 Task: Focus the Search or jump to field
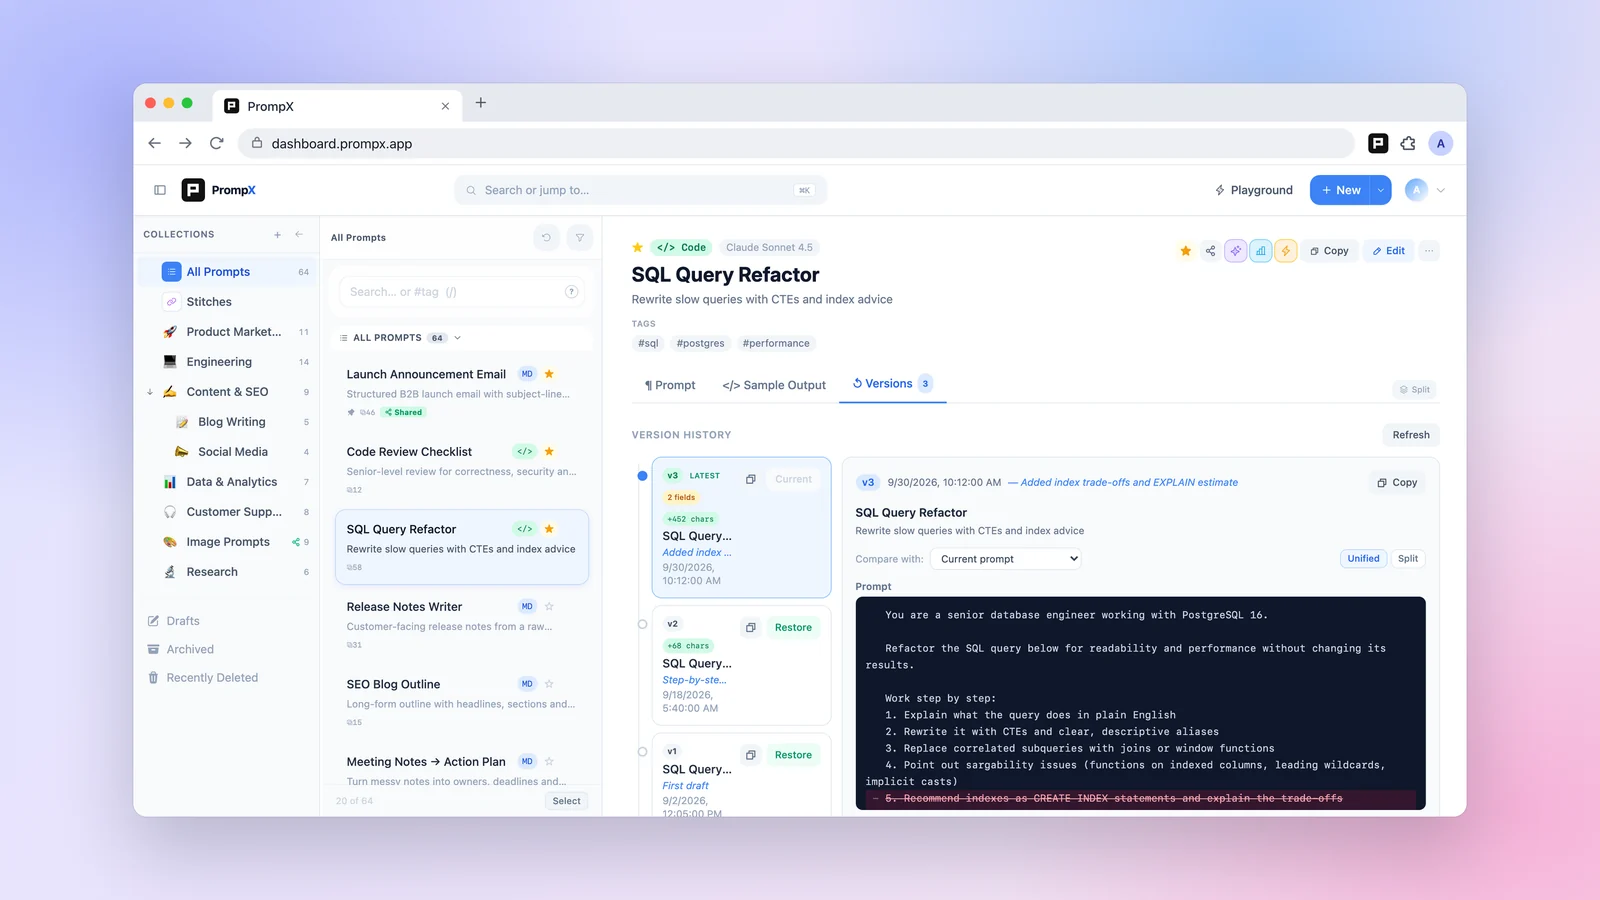pos(641,190)
